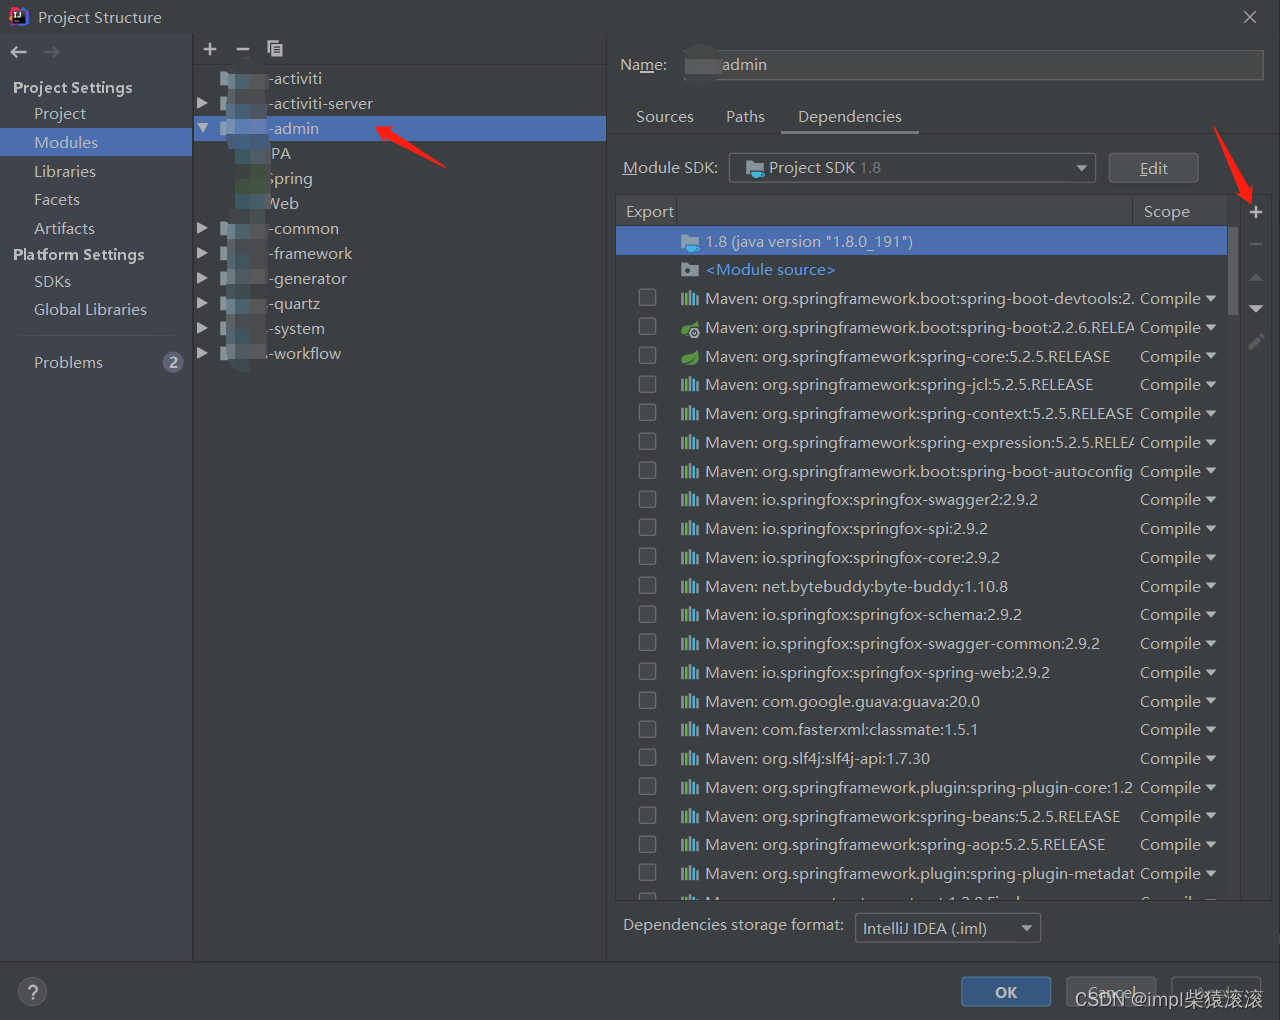Click the library icon of spring-boot-devtools
Image resolution: width=1280 pixels, height=1020 pixels.
pos(690,299)
